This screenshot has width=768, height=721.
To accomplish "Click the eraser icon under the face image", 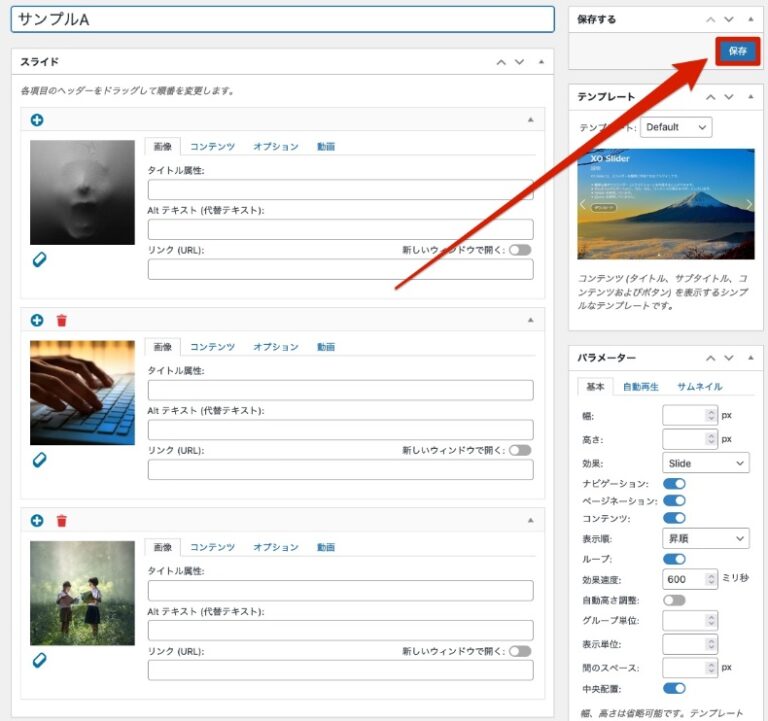I will click(x=40, y=260).
